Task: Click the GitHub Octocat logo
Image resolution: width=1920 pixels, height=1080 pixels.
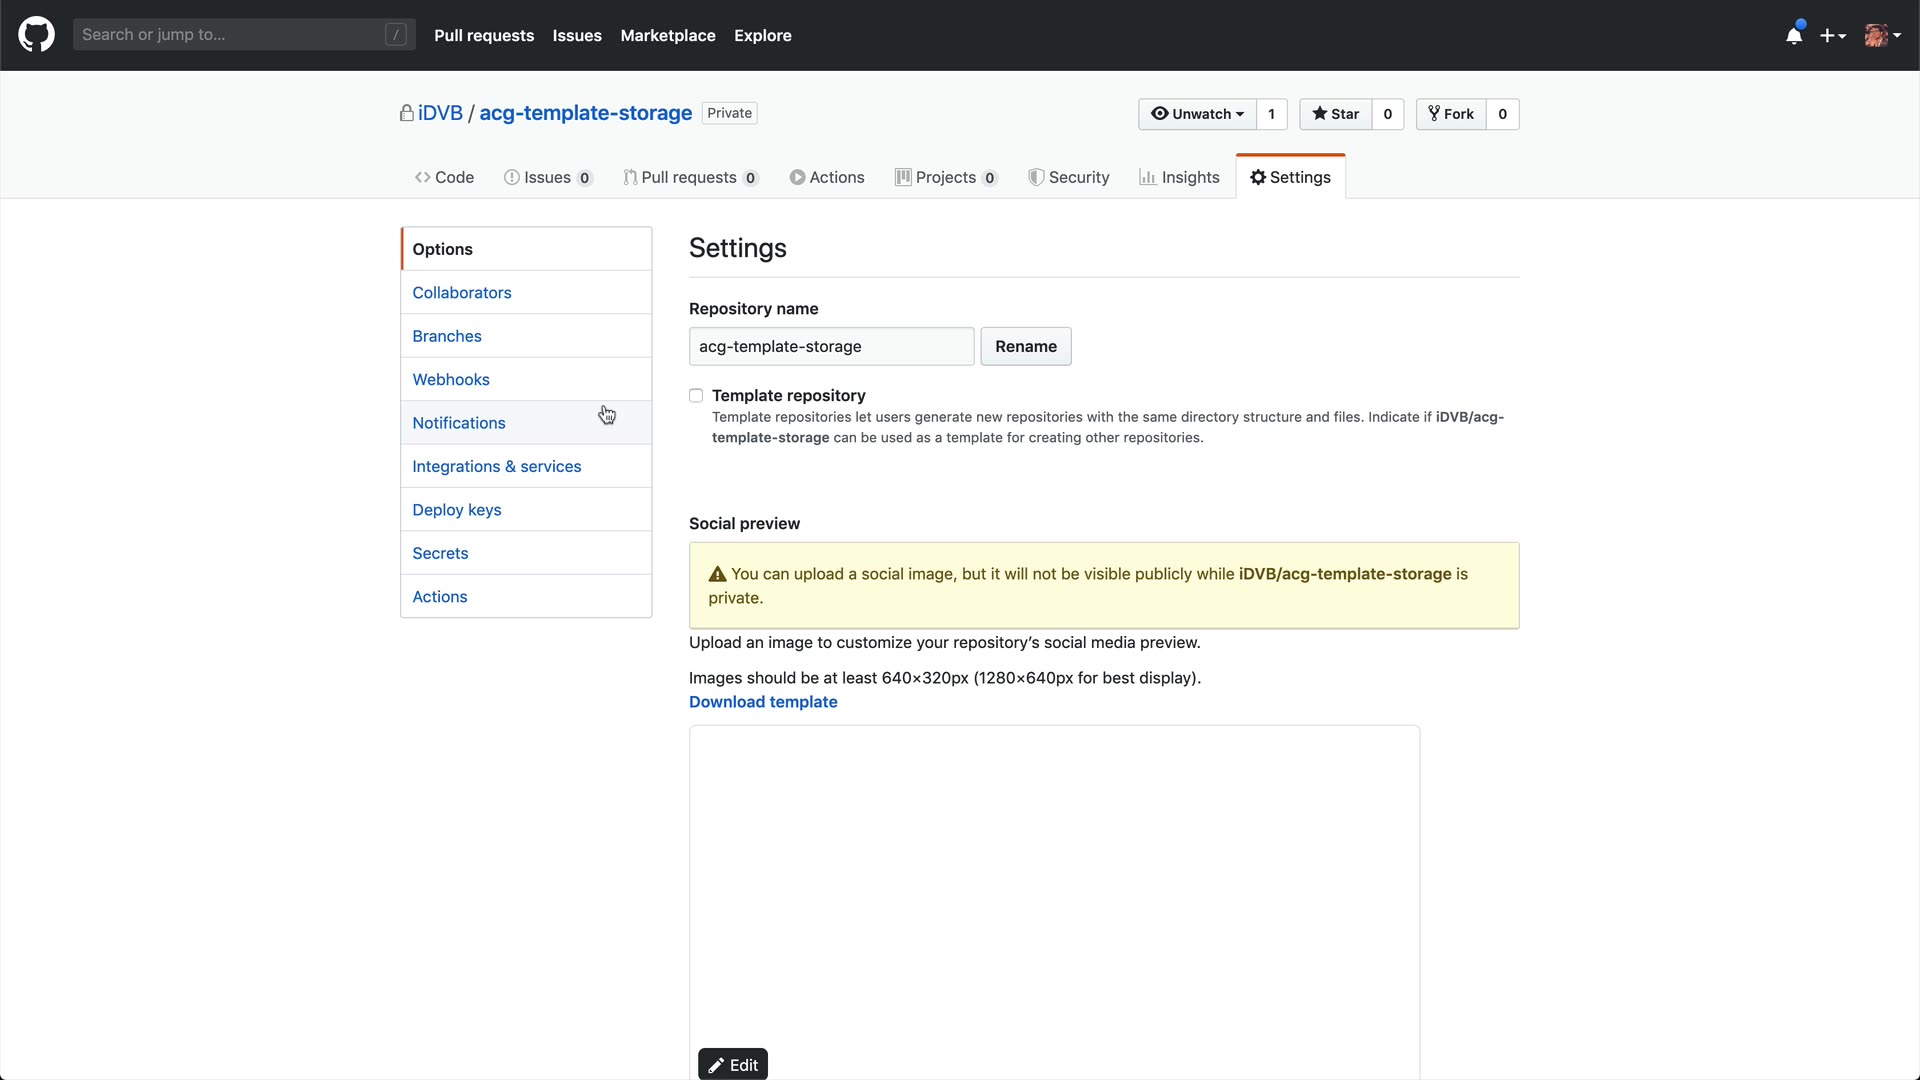Action: click(36, 35)
